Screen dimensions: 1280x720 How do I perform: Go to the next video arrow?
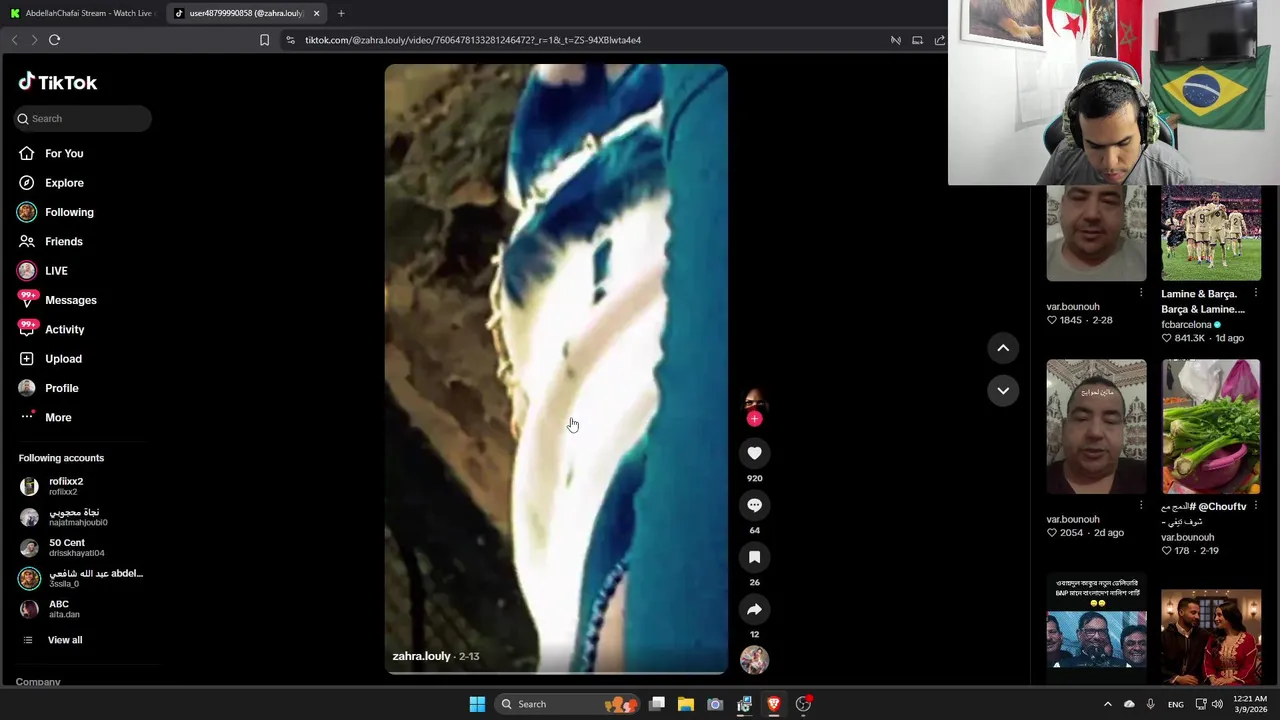(x=1003, y=390)
